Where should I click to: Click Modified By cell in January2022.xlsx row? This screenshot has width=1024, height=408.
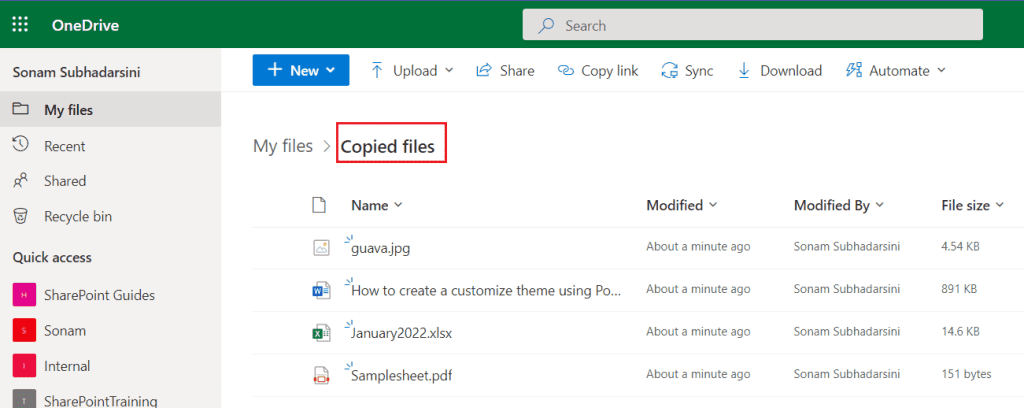click(x=847, y=332)
